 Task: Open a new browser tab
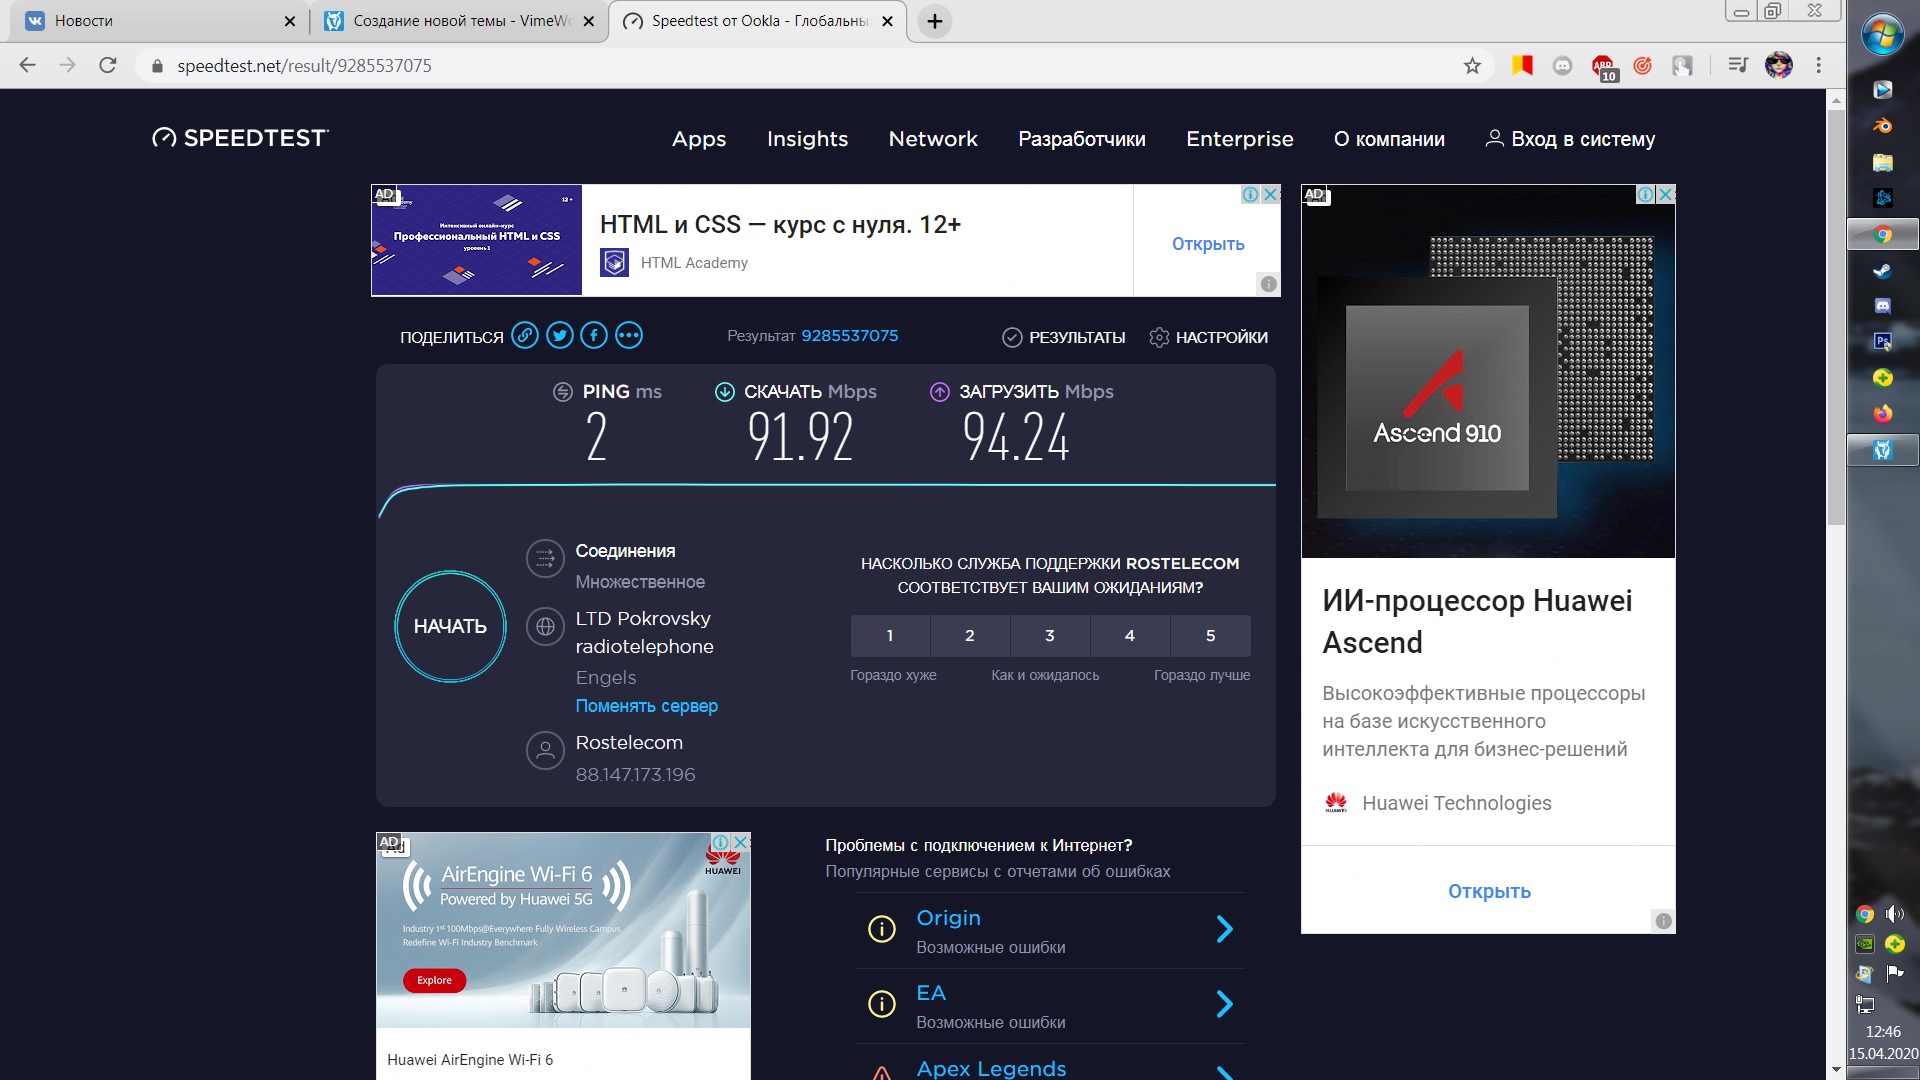coord(934,21)
